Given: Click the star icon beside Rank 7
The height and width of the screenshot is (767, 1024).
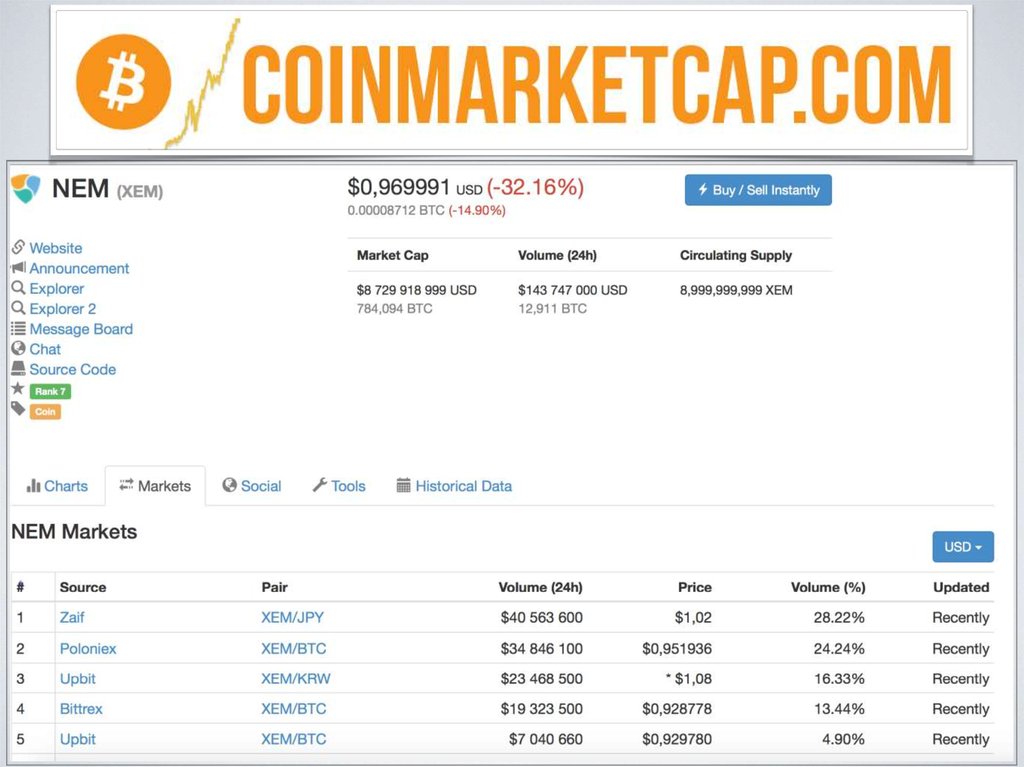Looking at the screenshot, I should point(18,389).
